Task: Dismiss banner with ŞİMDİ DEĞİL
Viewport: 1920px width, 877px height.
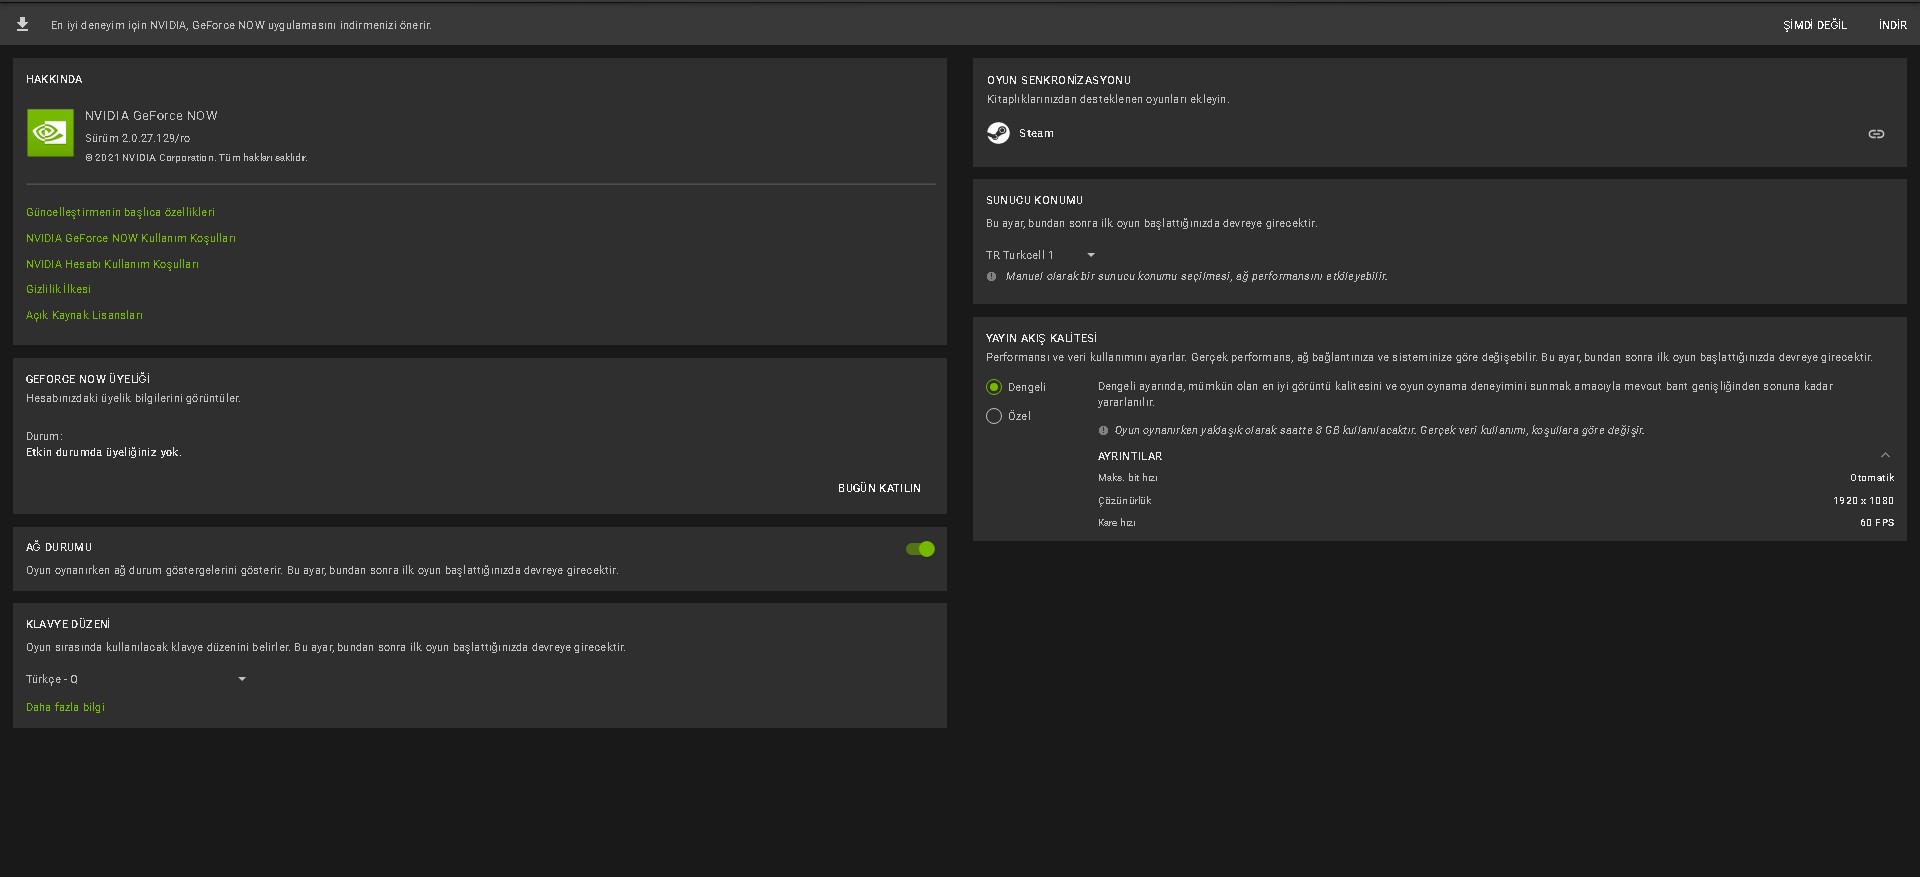Action: pyautogui.click(x=1815, y=25)
